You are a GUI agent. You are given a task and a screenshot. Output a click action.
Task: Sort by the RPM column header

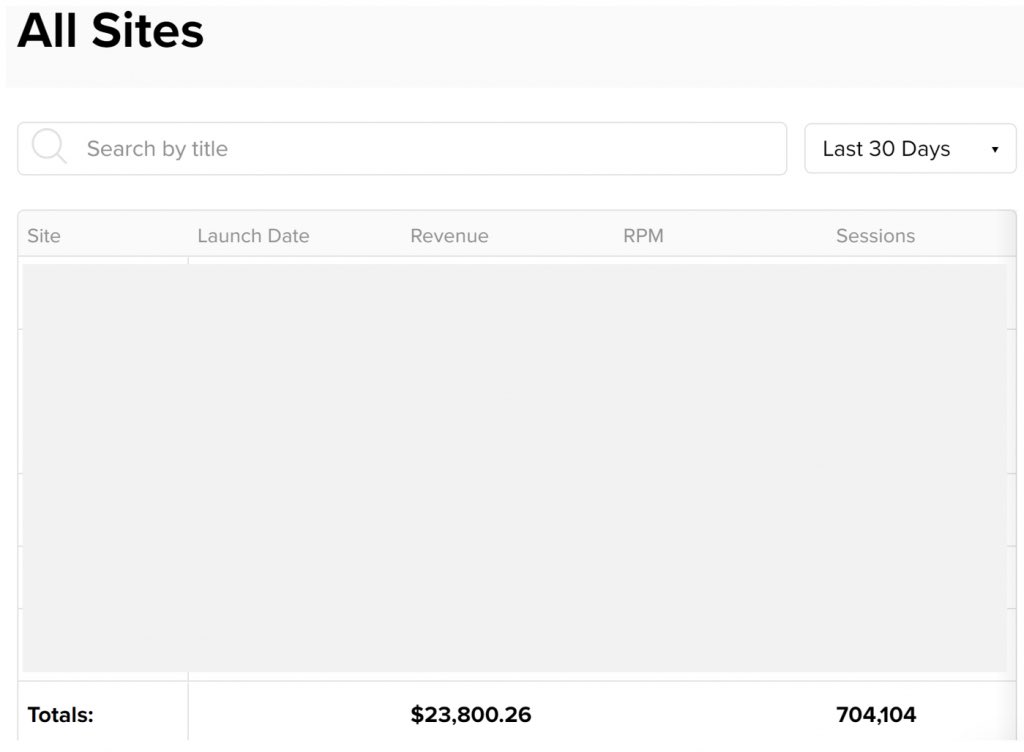[x=643, y=236]
